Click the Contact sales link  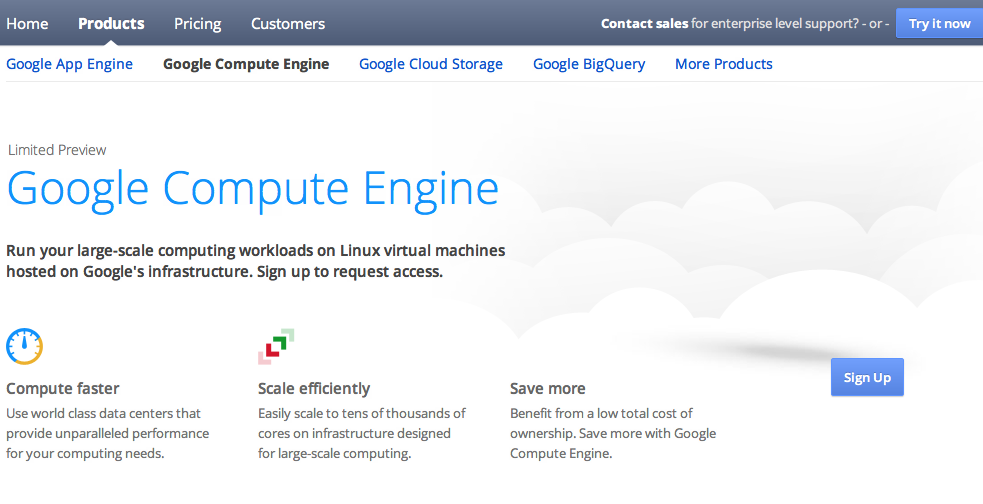(644, 23)
